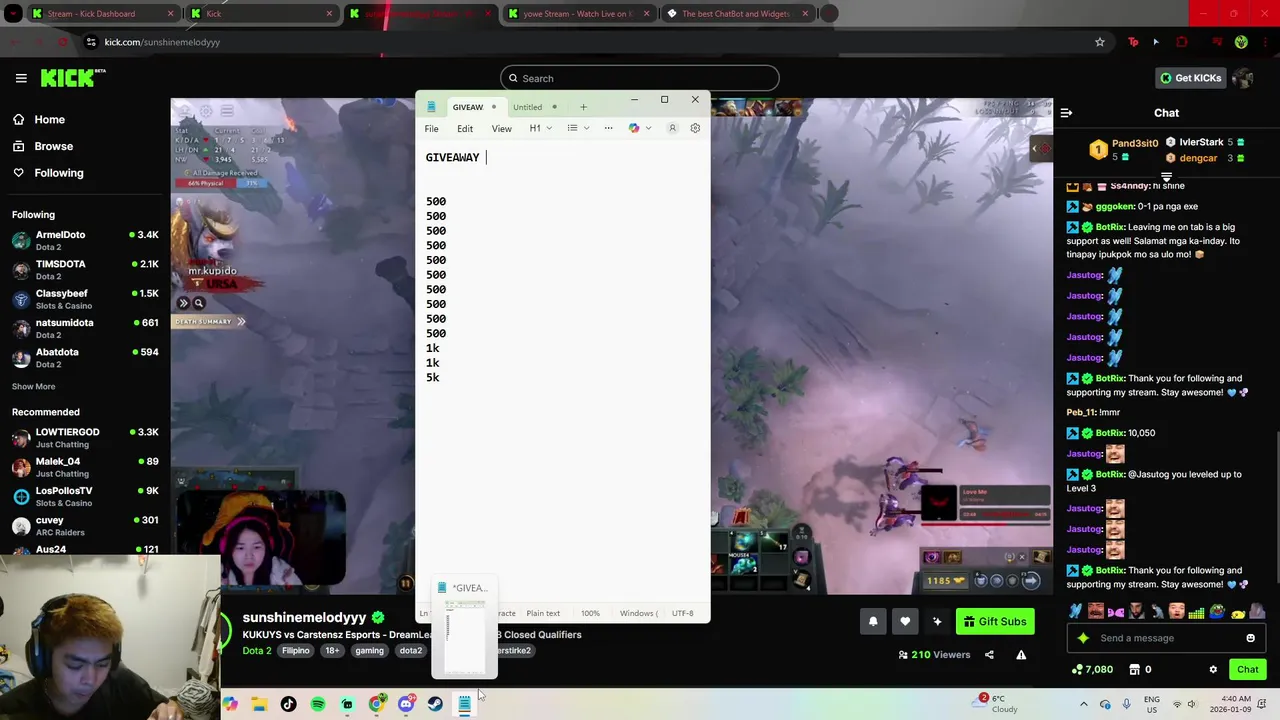Open Abatdota channel
1280x720 pixels.
(x=85, y=358)
